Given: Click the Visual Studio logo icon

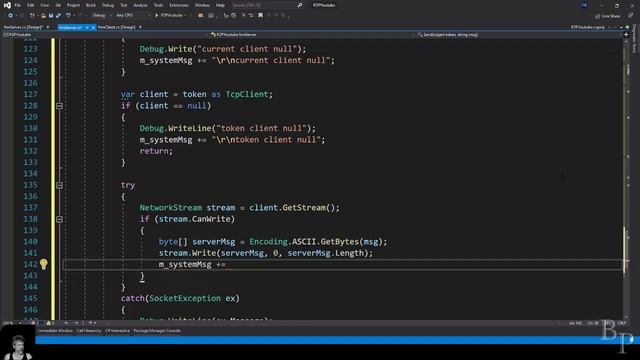Looking at the screenshot, I should pos(7,5).
